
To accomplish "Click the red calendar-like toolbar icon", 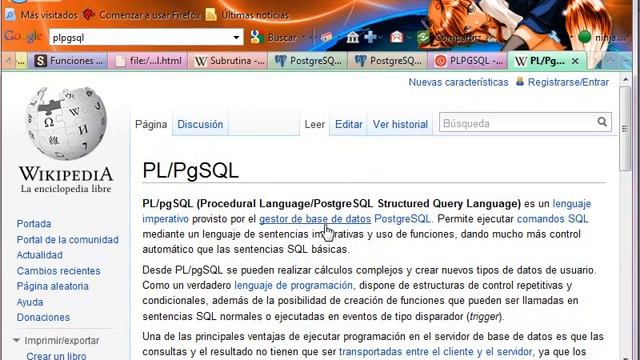I will click(x=326, y=38).
